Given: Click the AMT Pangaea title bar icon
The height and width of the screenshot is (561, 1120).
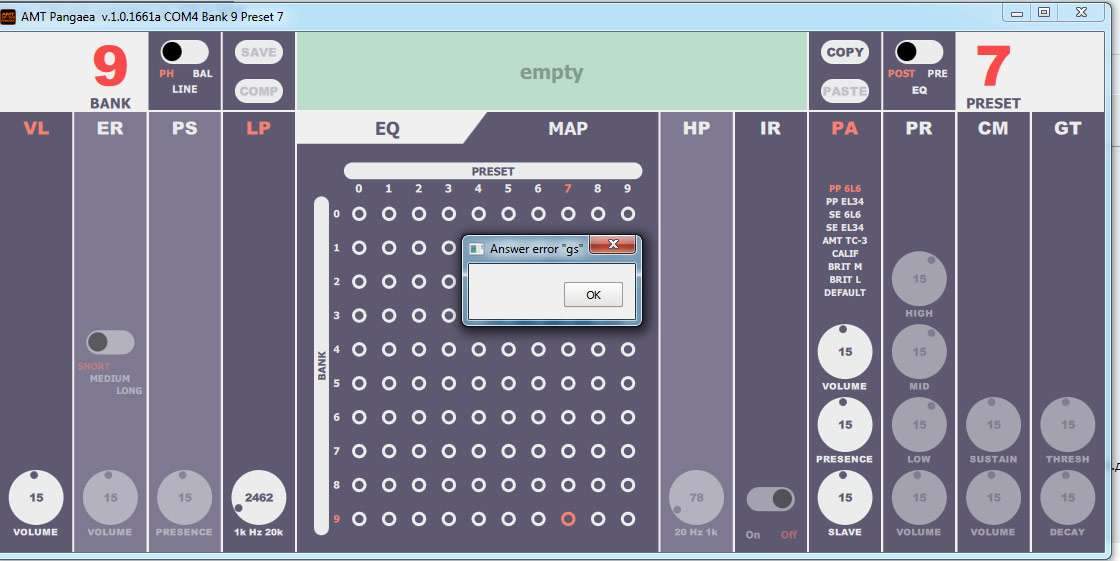Looking at the screenshot, I should click(x=9, y=16).
